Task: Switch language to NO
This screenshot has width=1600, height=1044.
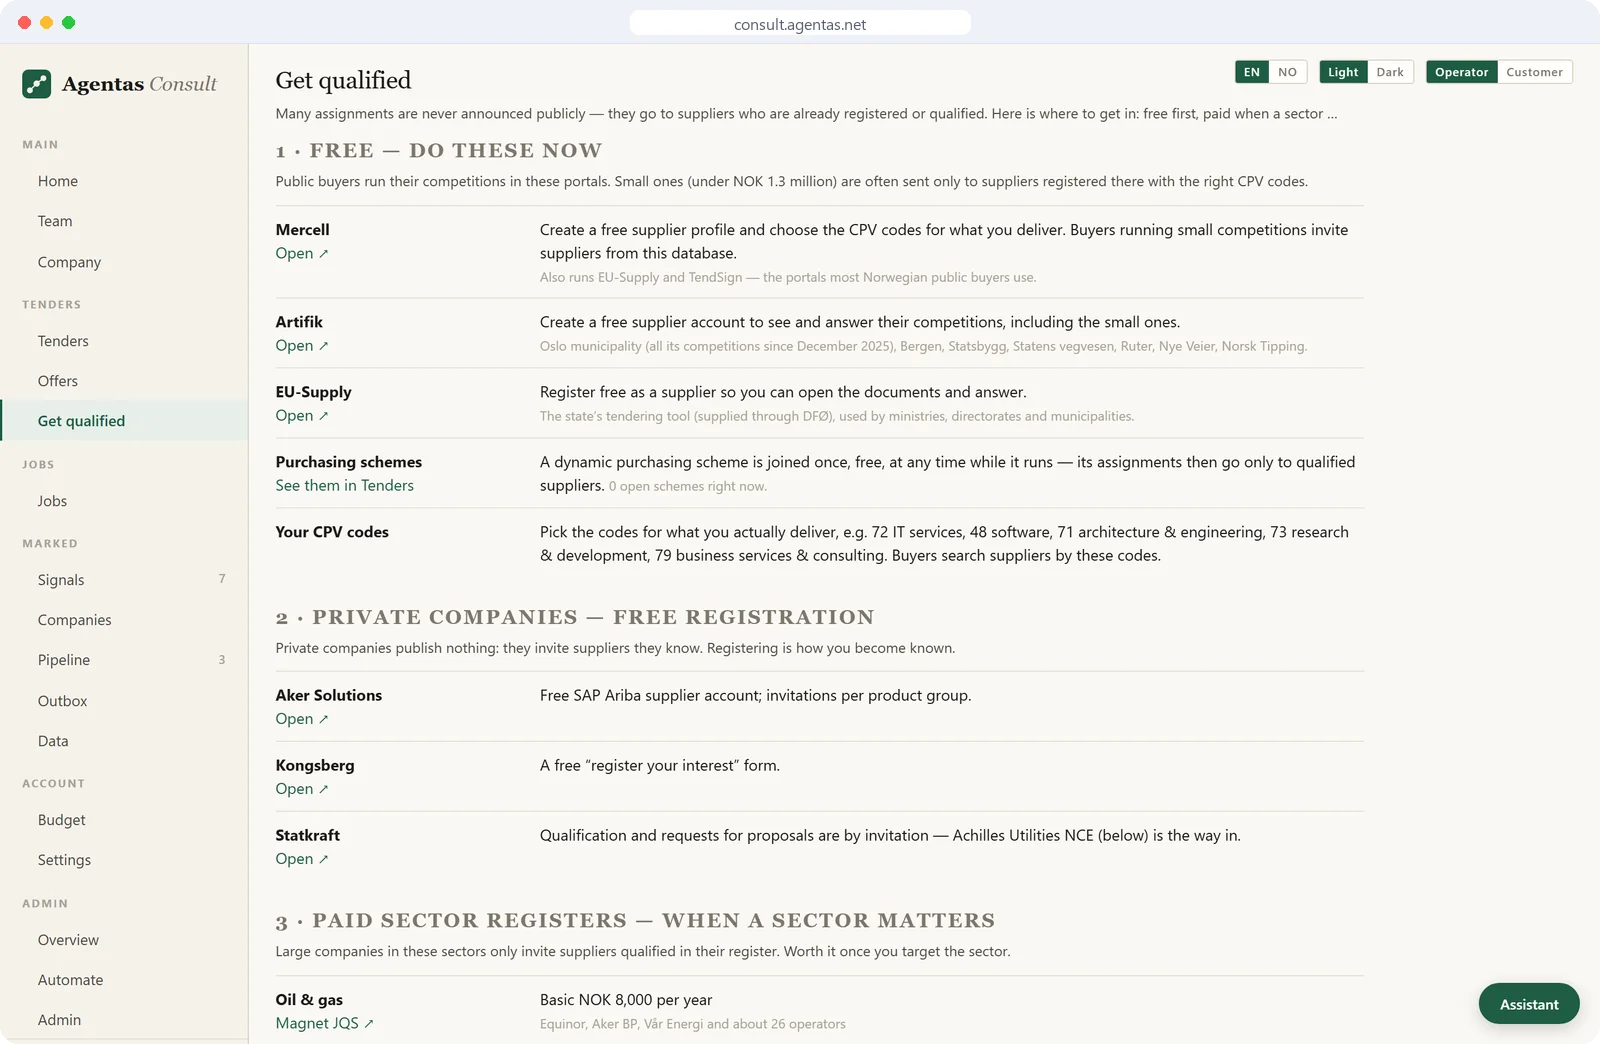Action: [x=1288, y=72]
